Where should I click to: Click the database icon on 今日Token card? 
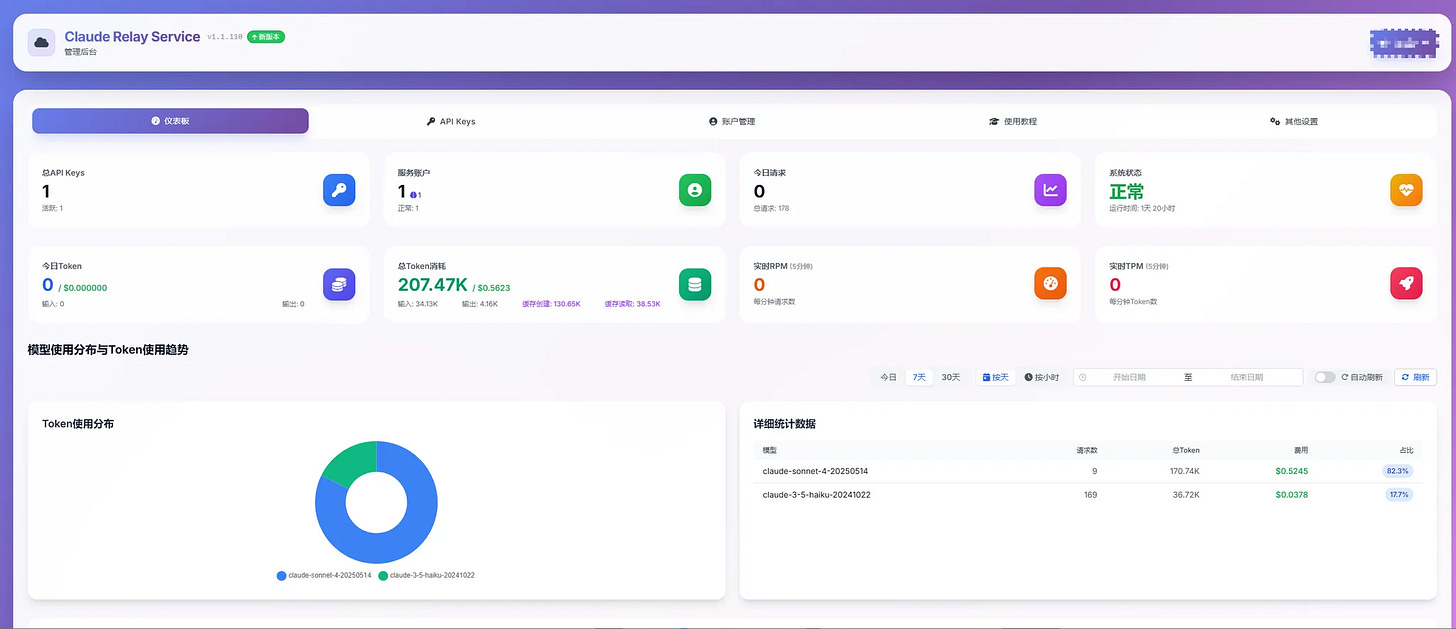click(339, 284)
